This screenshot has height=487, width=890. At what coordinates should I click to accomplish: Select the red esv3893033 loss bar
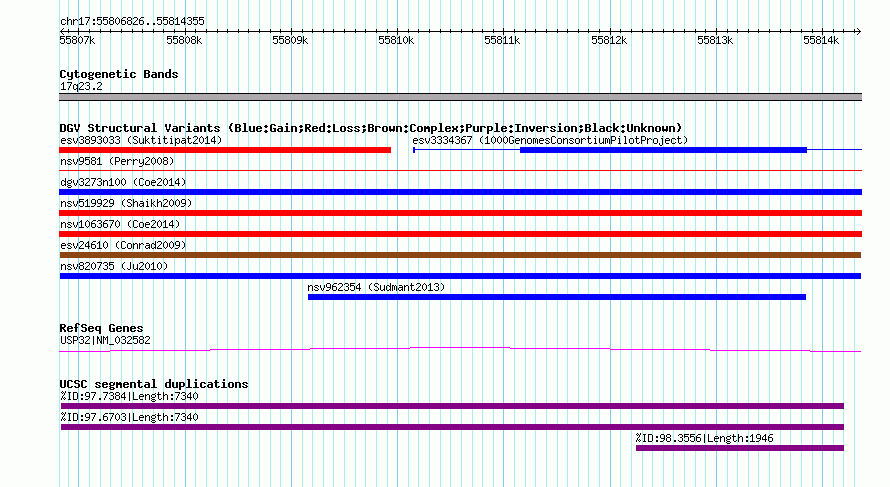pyautogui.click(x=225, y=150)
